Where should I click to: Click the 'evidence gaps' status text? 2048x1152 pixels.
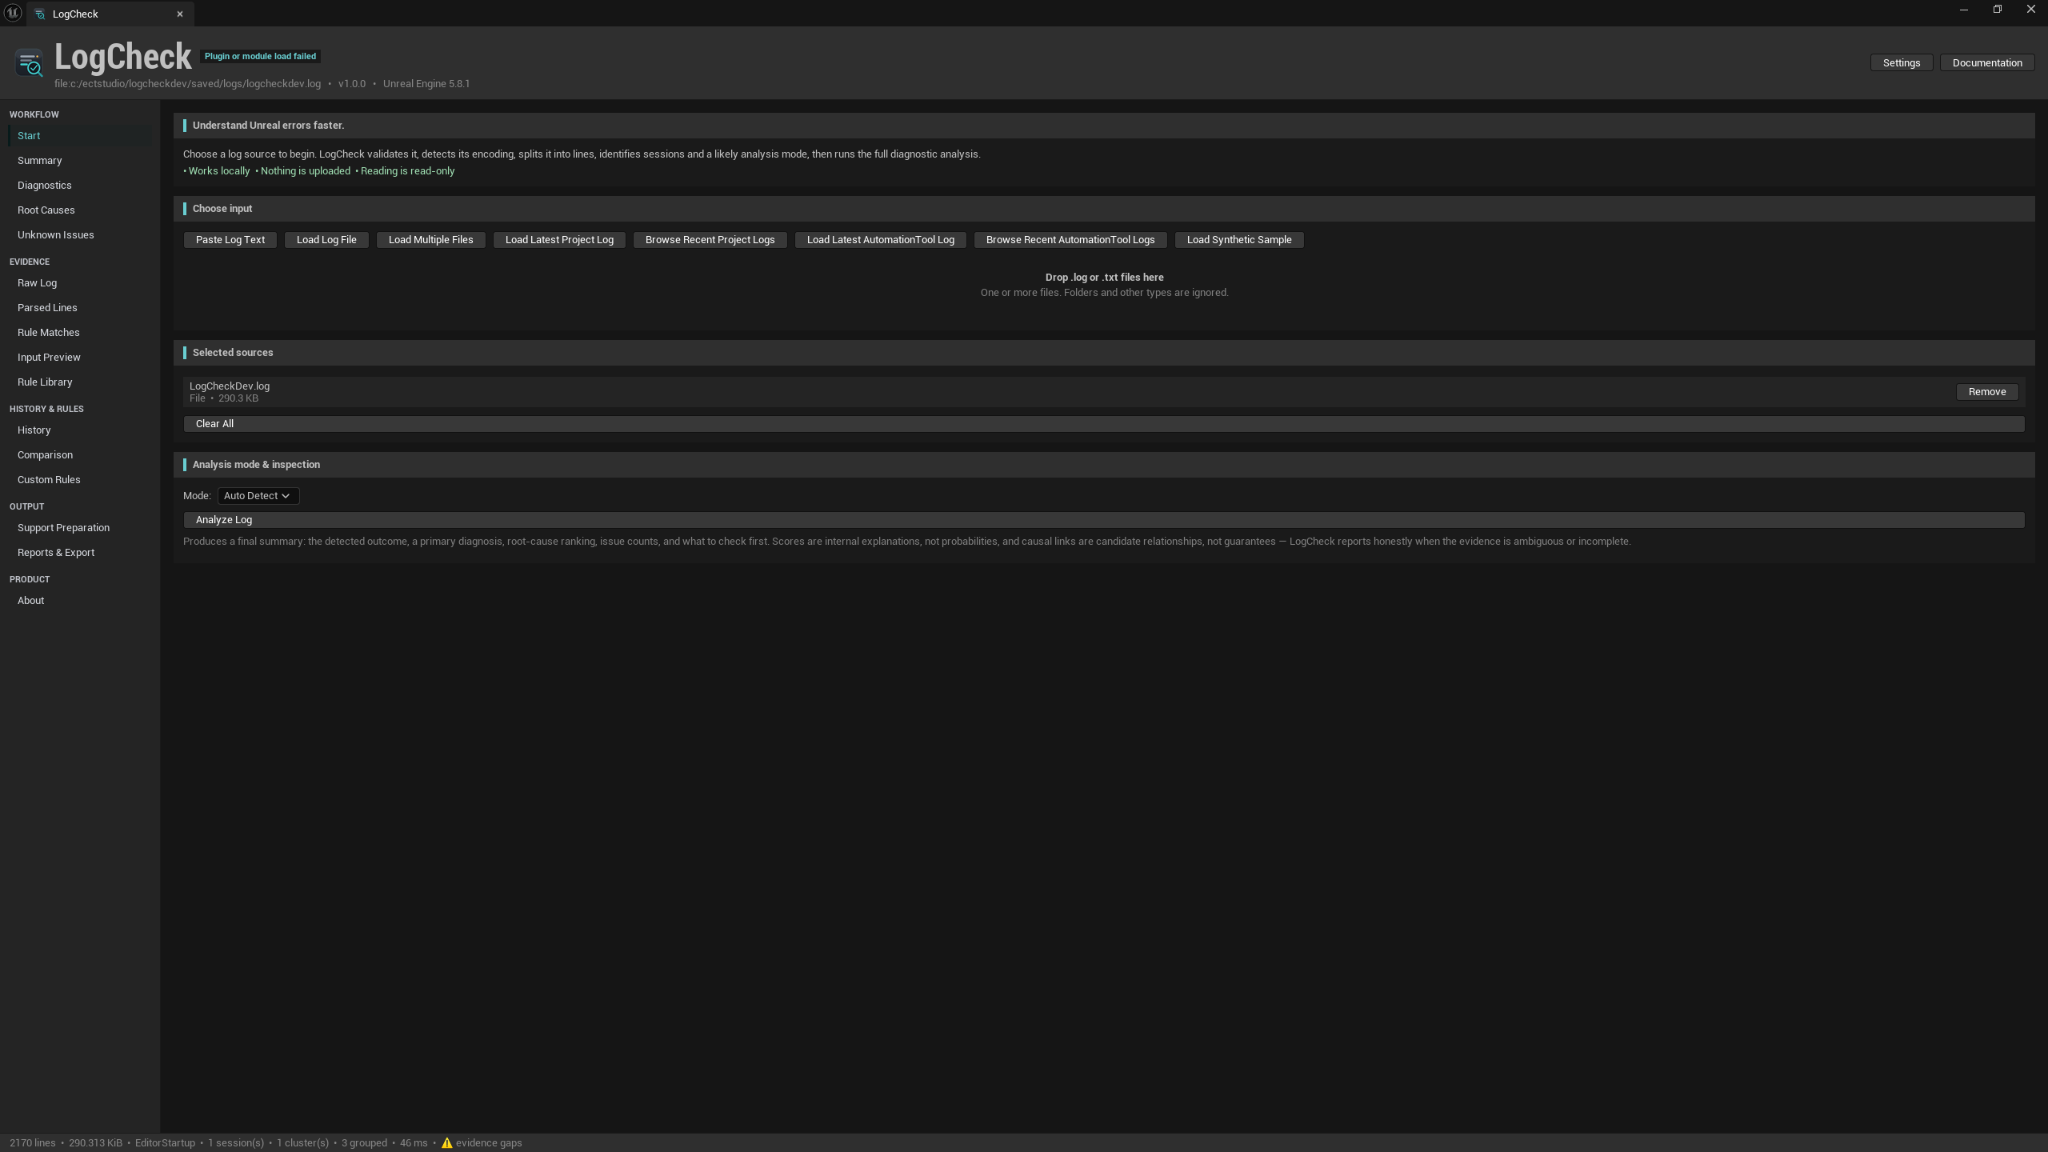(489, 1143)
